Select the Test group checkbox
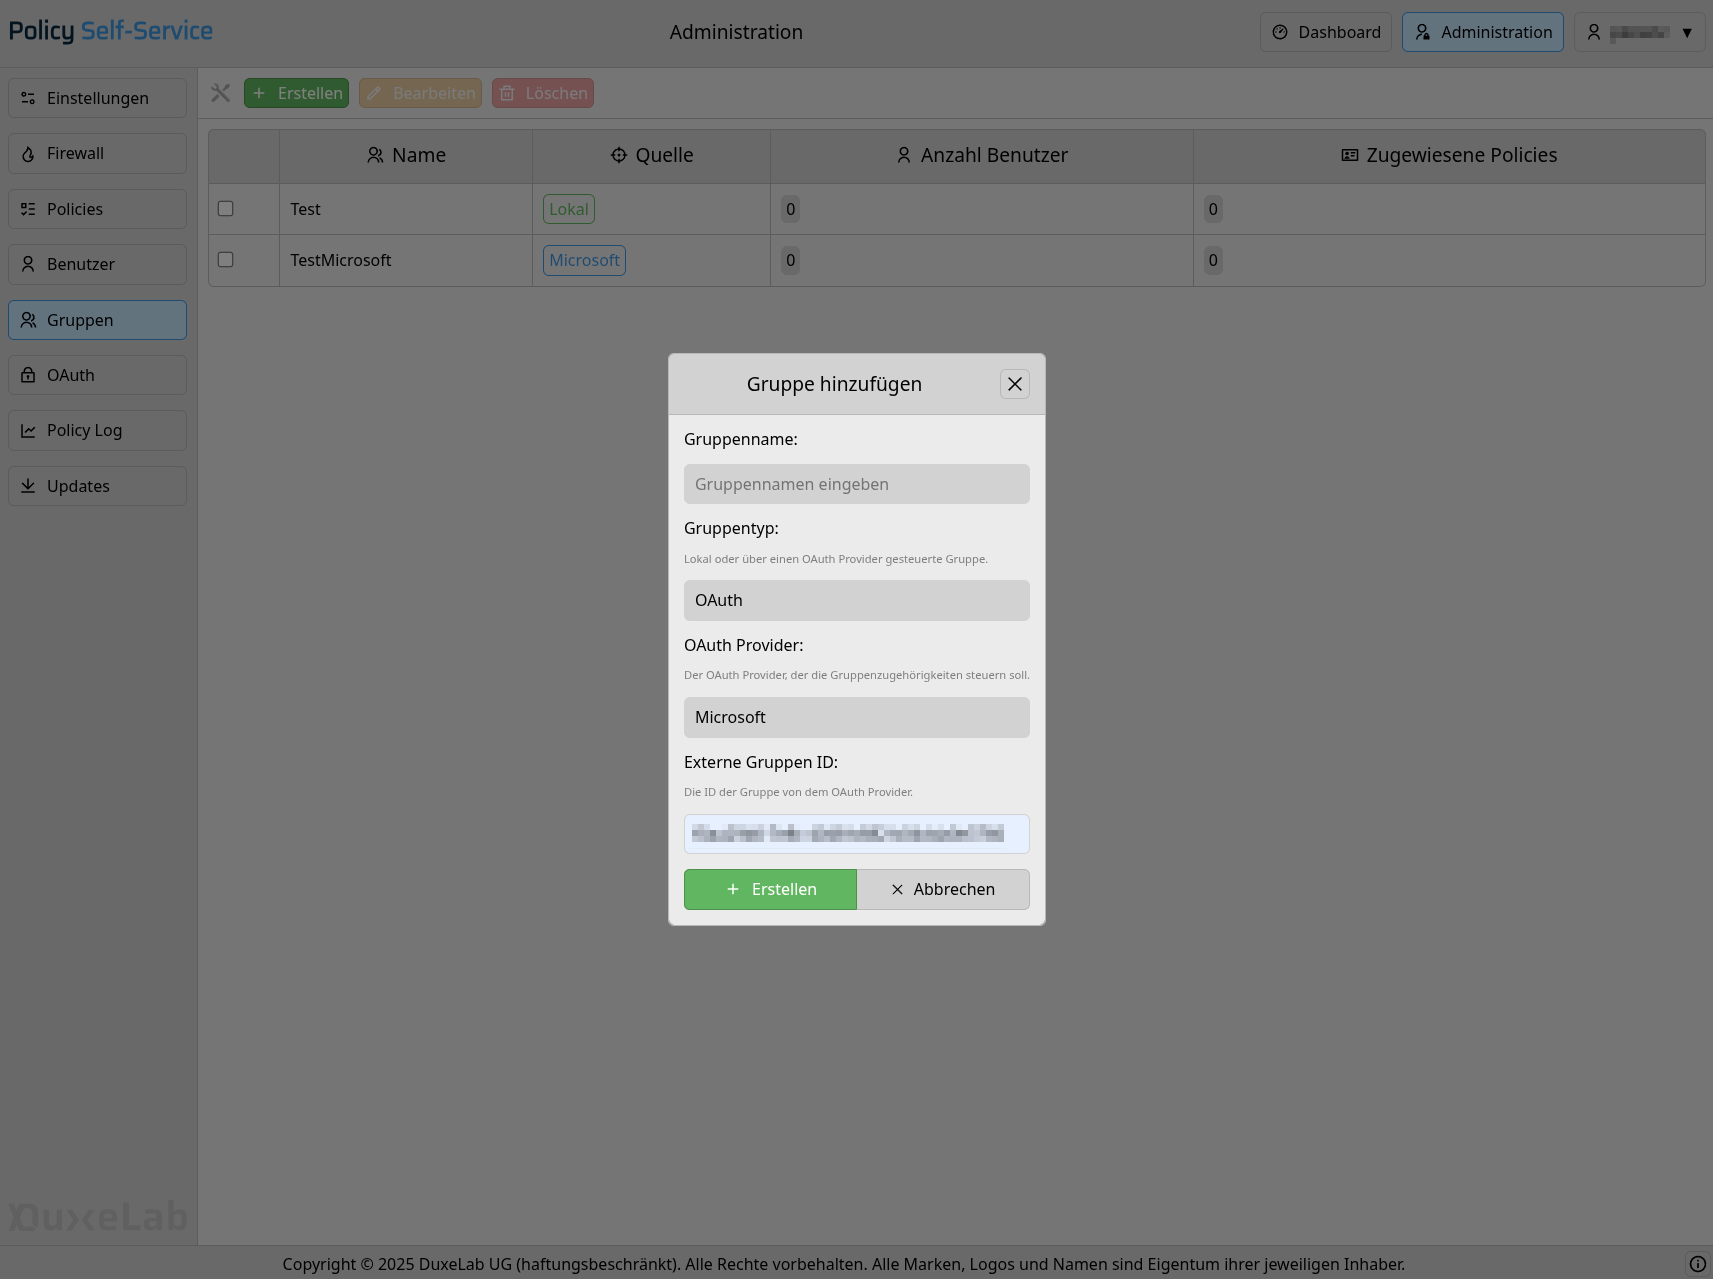 tap(226, 209)
